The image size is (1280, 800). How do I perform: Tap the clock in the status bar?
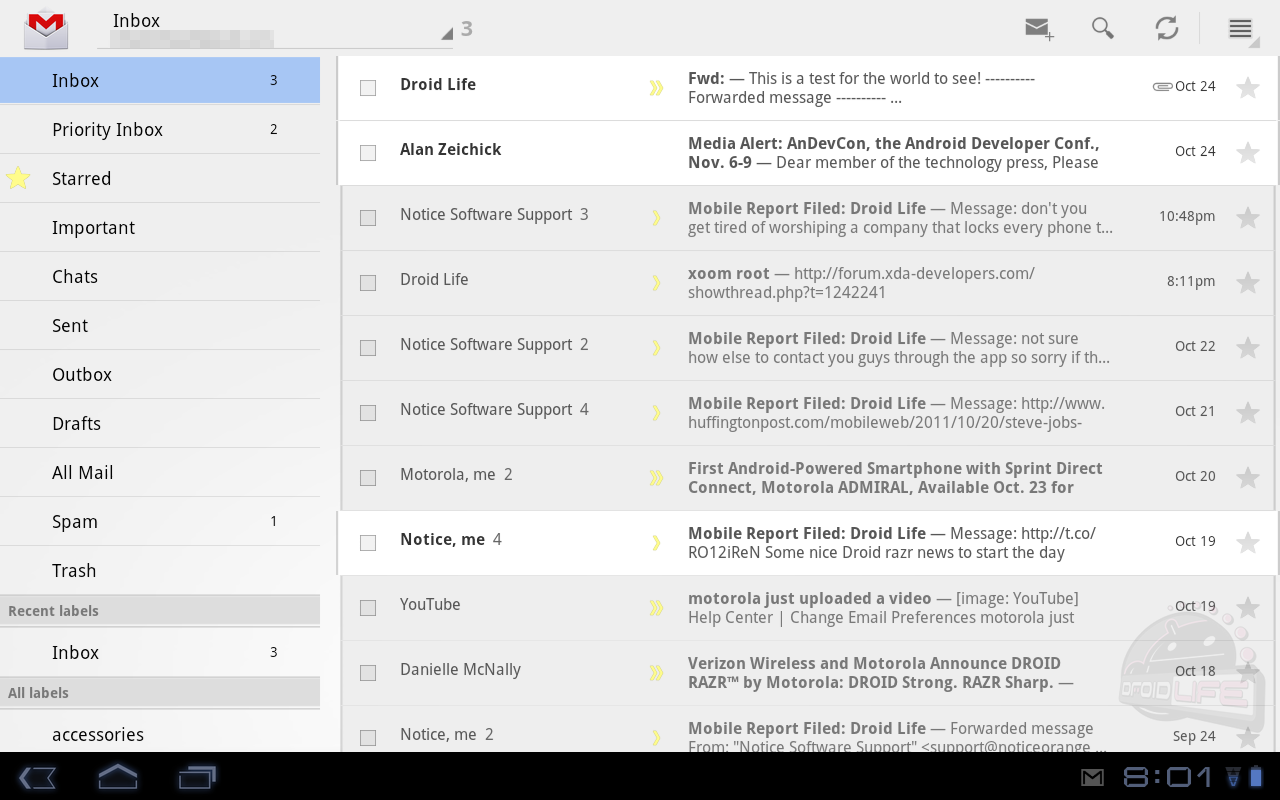[1169, 777]
